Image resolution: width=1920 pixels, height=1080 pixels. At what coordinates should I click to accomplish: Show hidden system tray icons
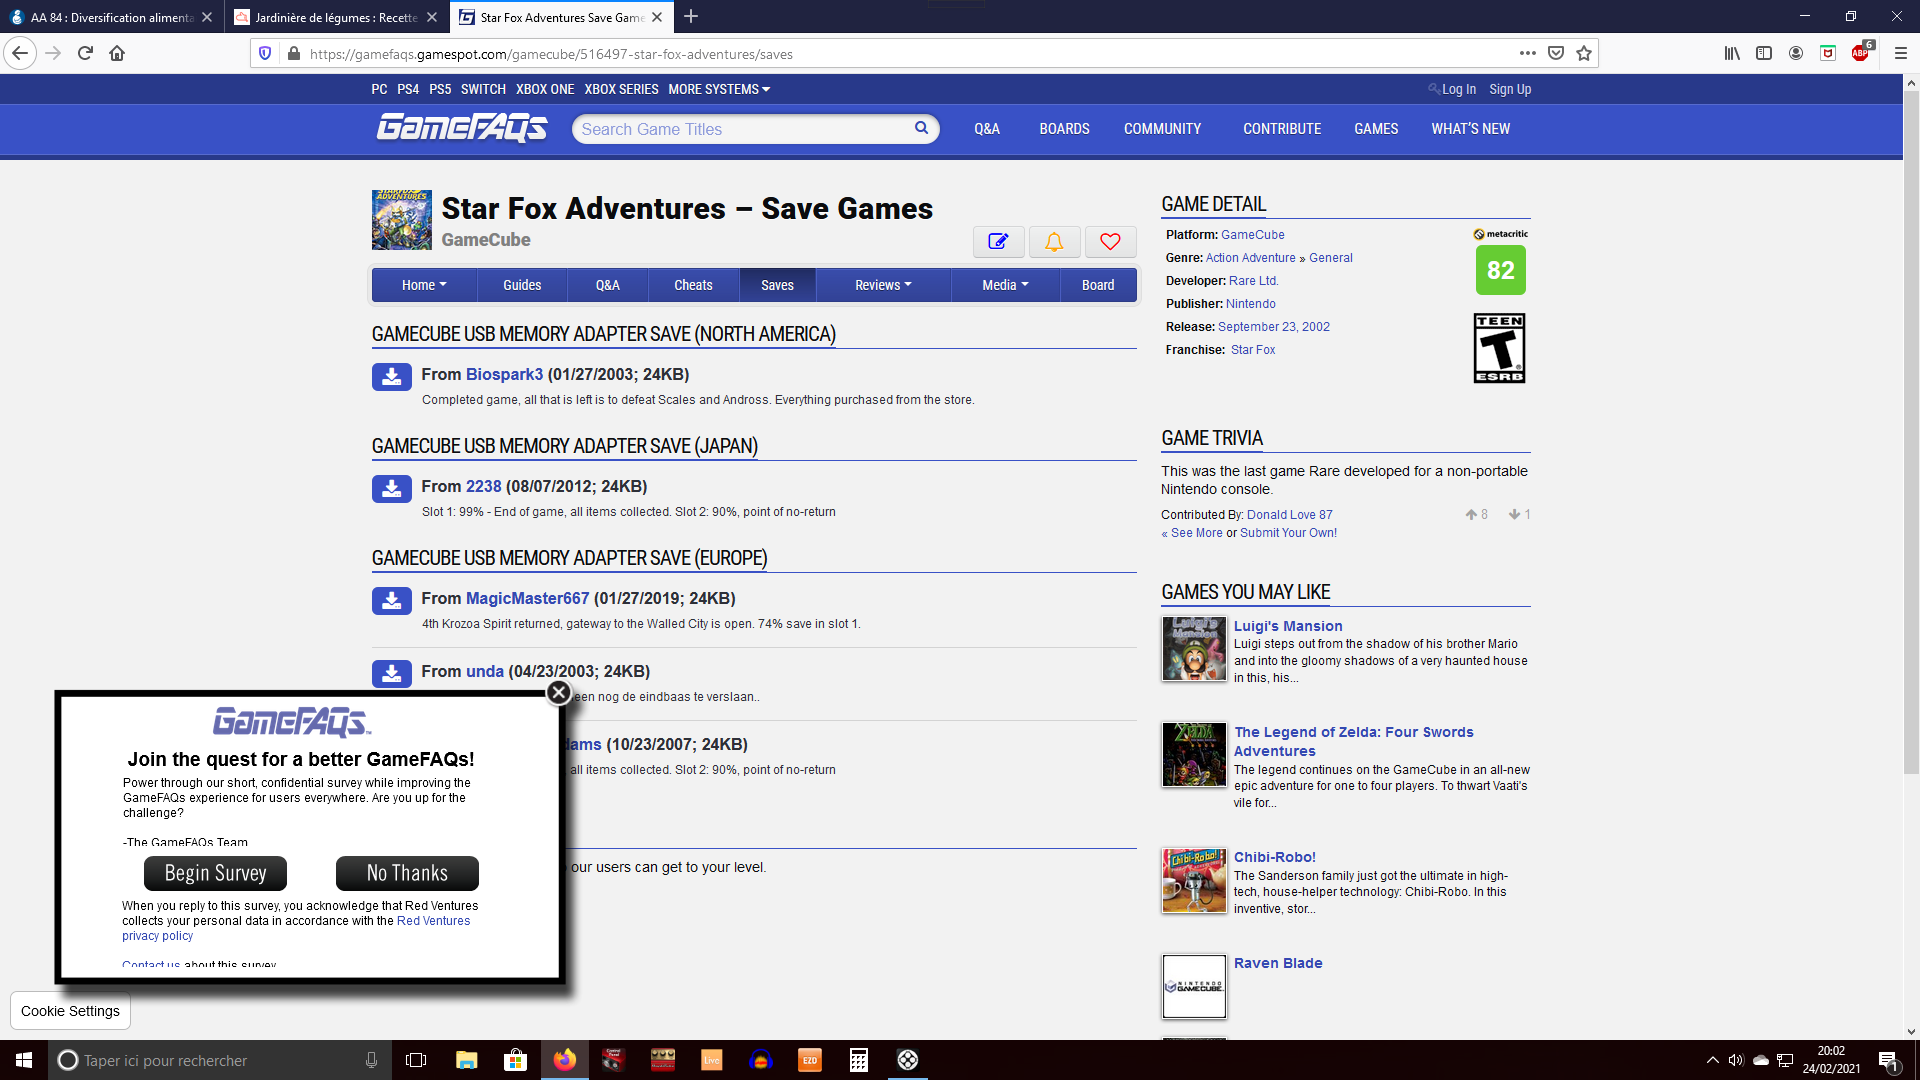[1712, 1060]
